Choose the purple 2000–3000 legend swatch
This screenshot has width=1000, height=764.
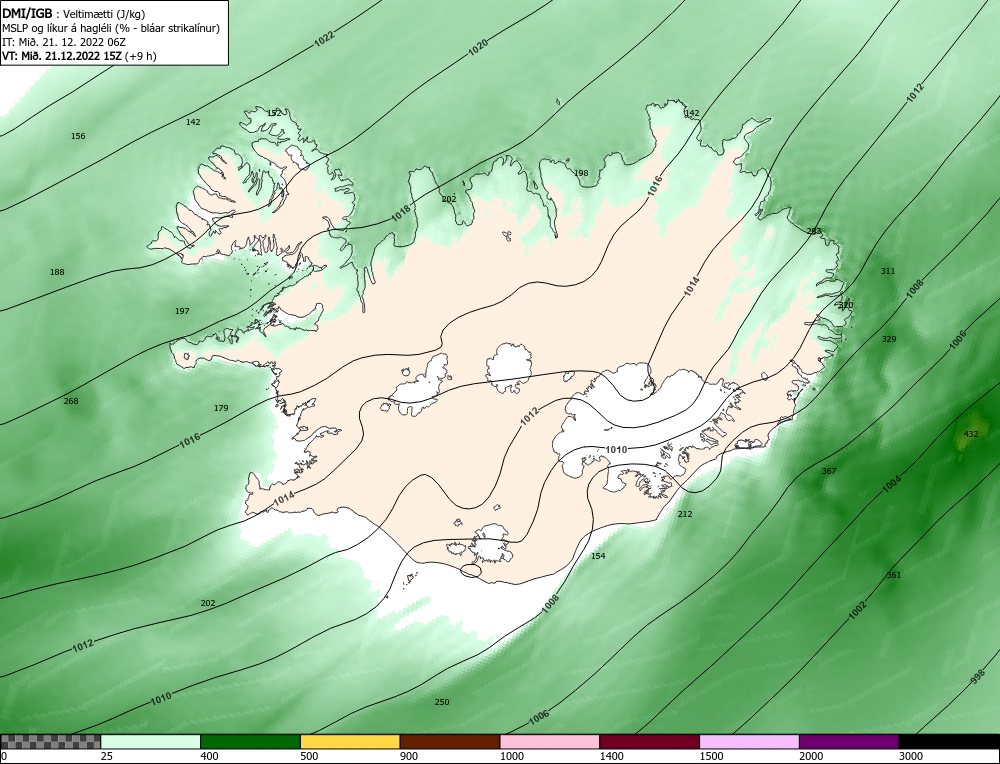tap(849, 742)
